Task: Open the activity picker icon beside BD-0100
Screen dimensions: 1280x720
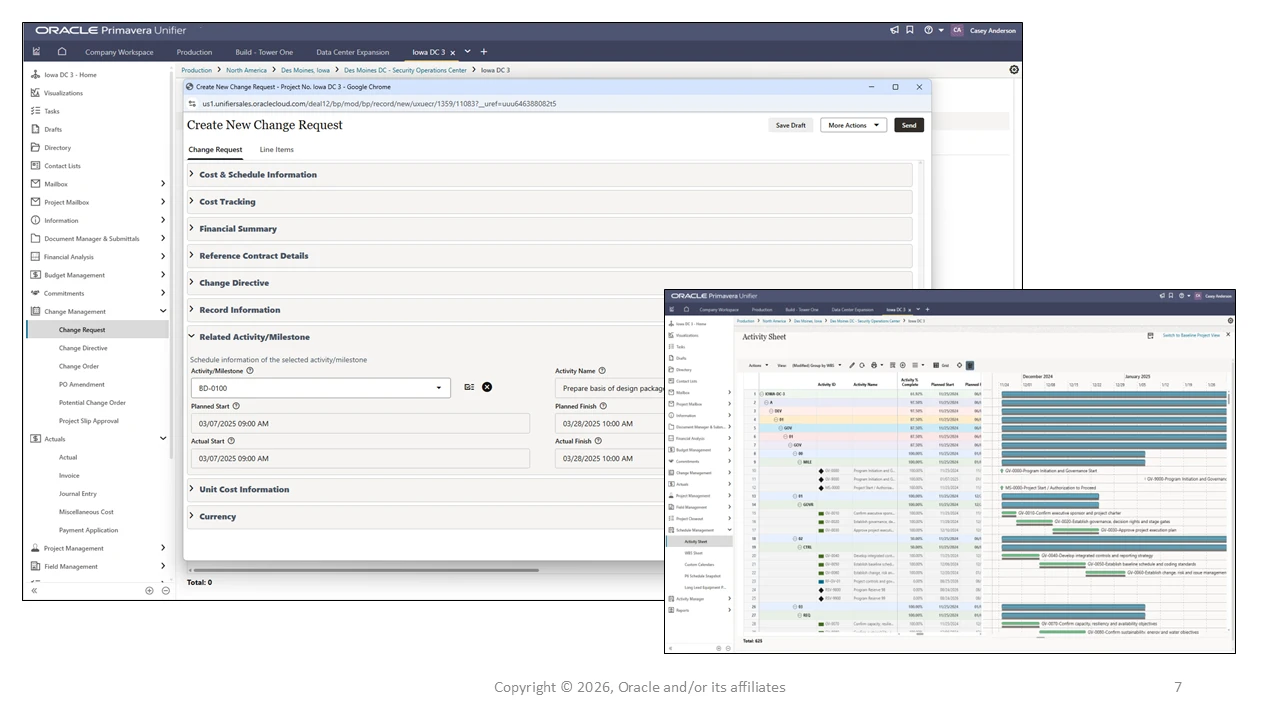Action: tap(469, 387)
